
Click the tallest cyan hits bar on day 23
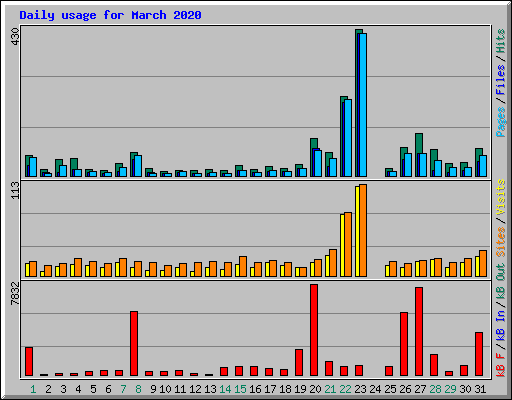click(x=363, y=105)
